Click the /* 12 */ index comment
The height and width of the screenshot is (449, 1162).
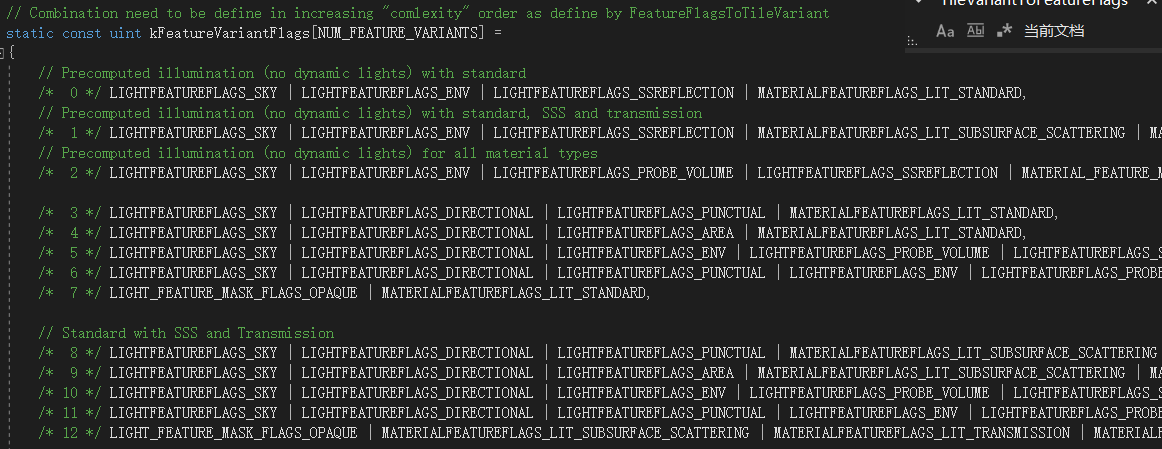pyautogui.click(x=71, y=433)
